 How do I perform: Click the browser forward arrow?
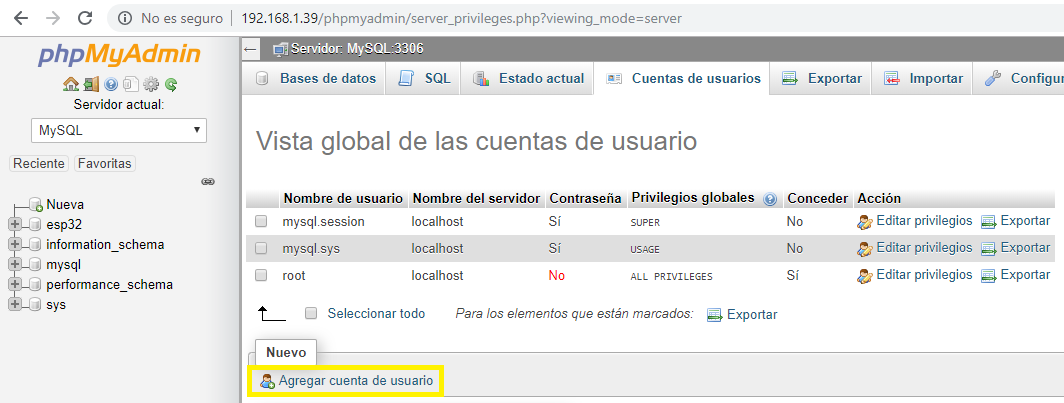52,18
